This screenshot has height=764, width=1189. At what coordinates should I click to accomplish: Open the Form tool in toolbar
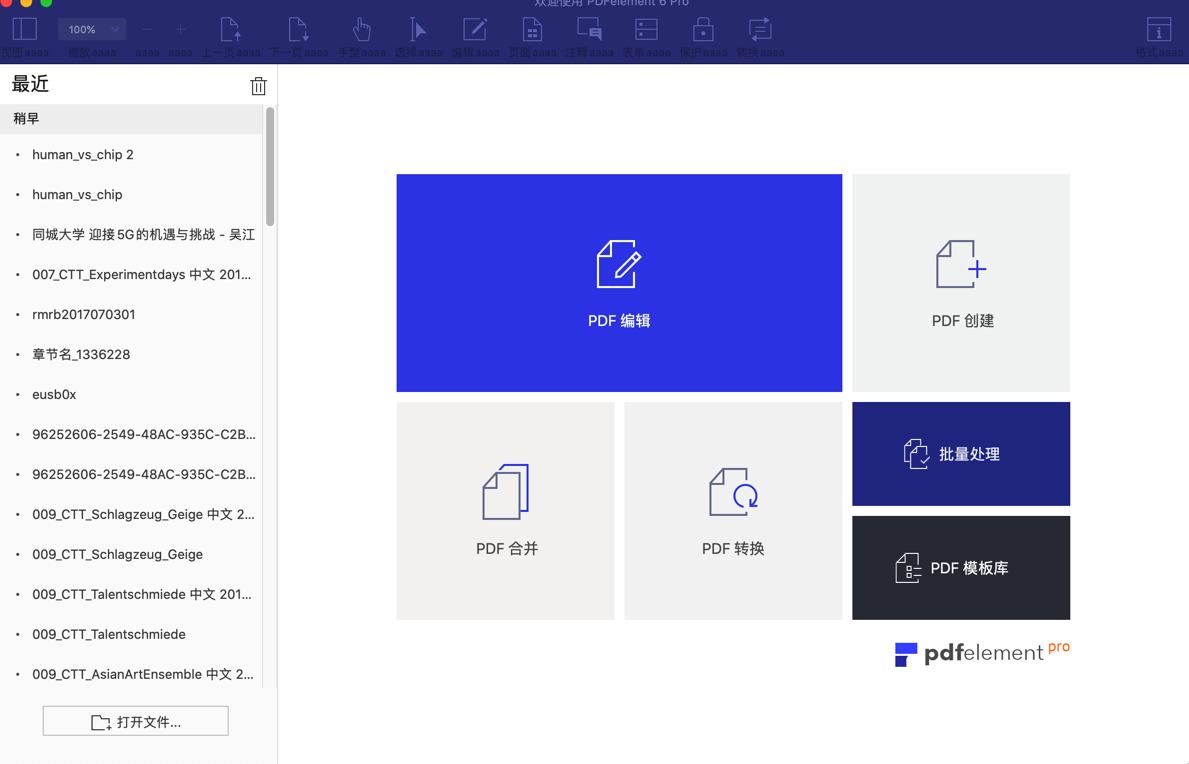click(646, 30)
